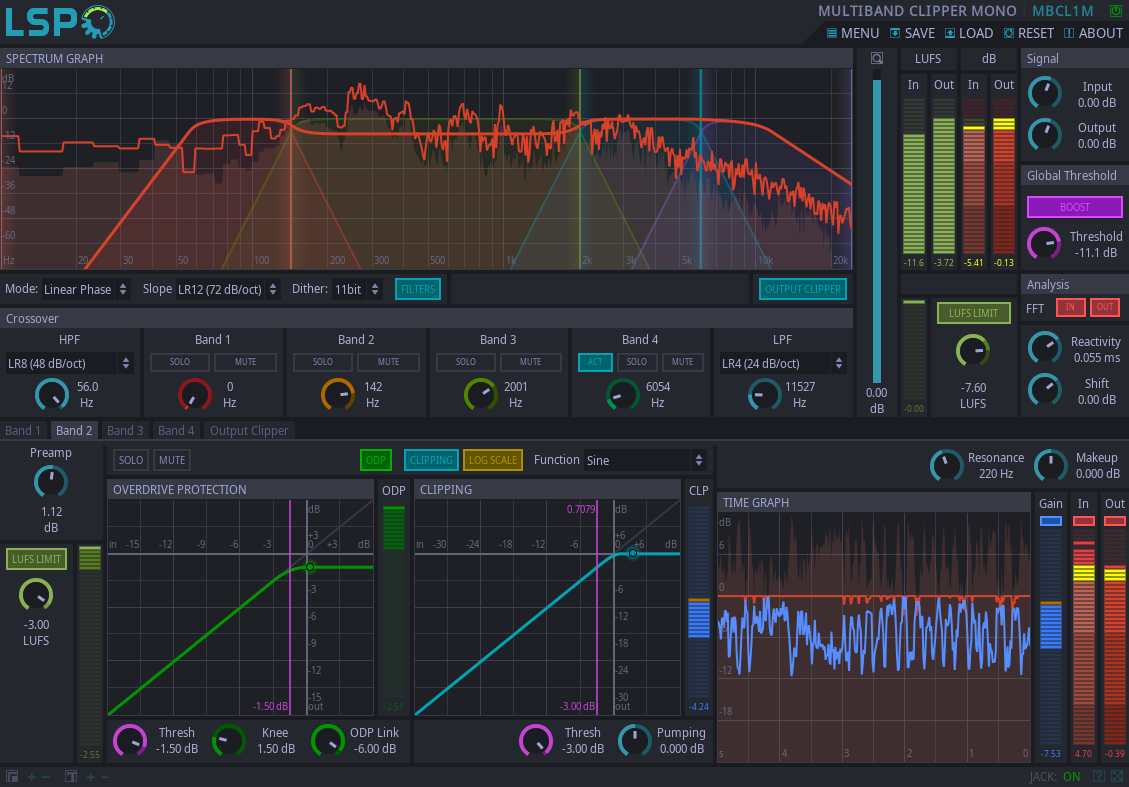Open the Dither 11bit dropdown

[357, 289]
